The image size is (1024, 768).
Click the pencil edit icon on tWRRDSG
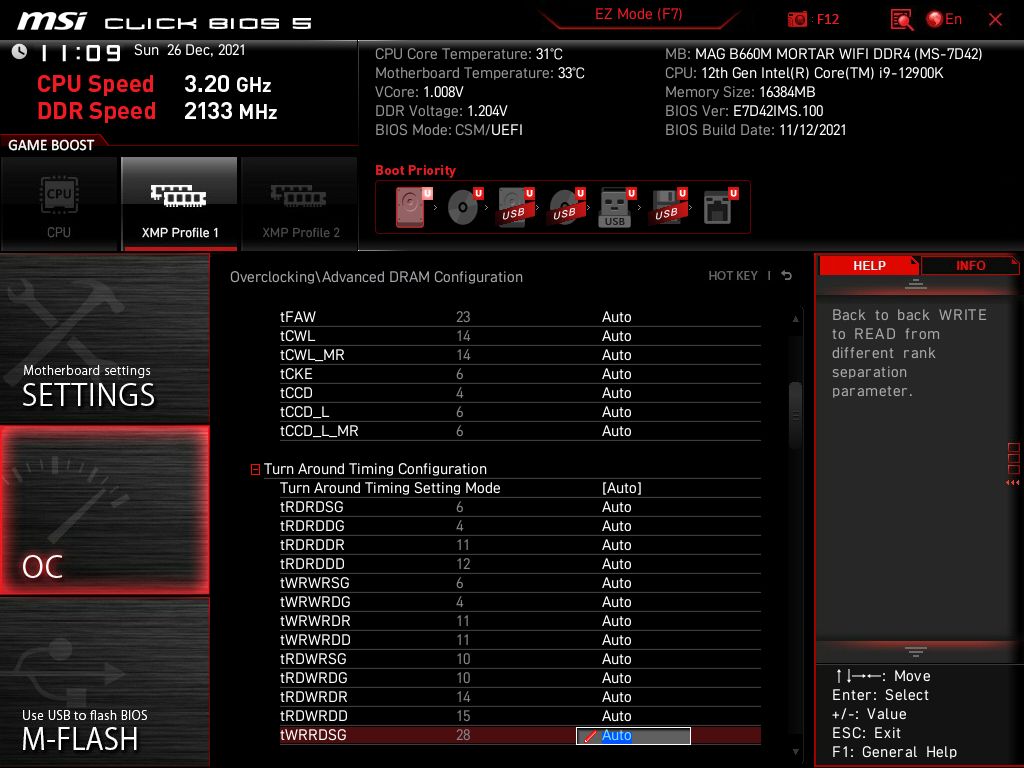click(590, 736)
